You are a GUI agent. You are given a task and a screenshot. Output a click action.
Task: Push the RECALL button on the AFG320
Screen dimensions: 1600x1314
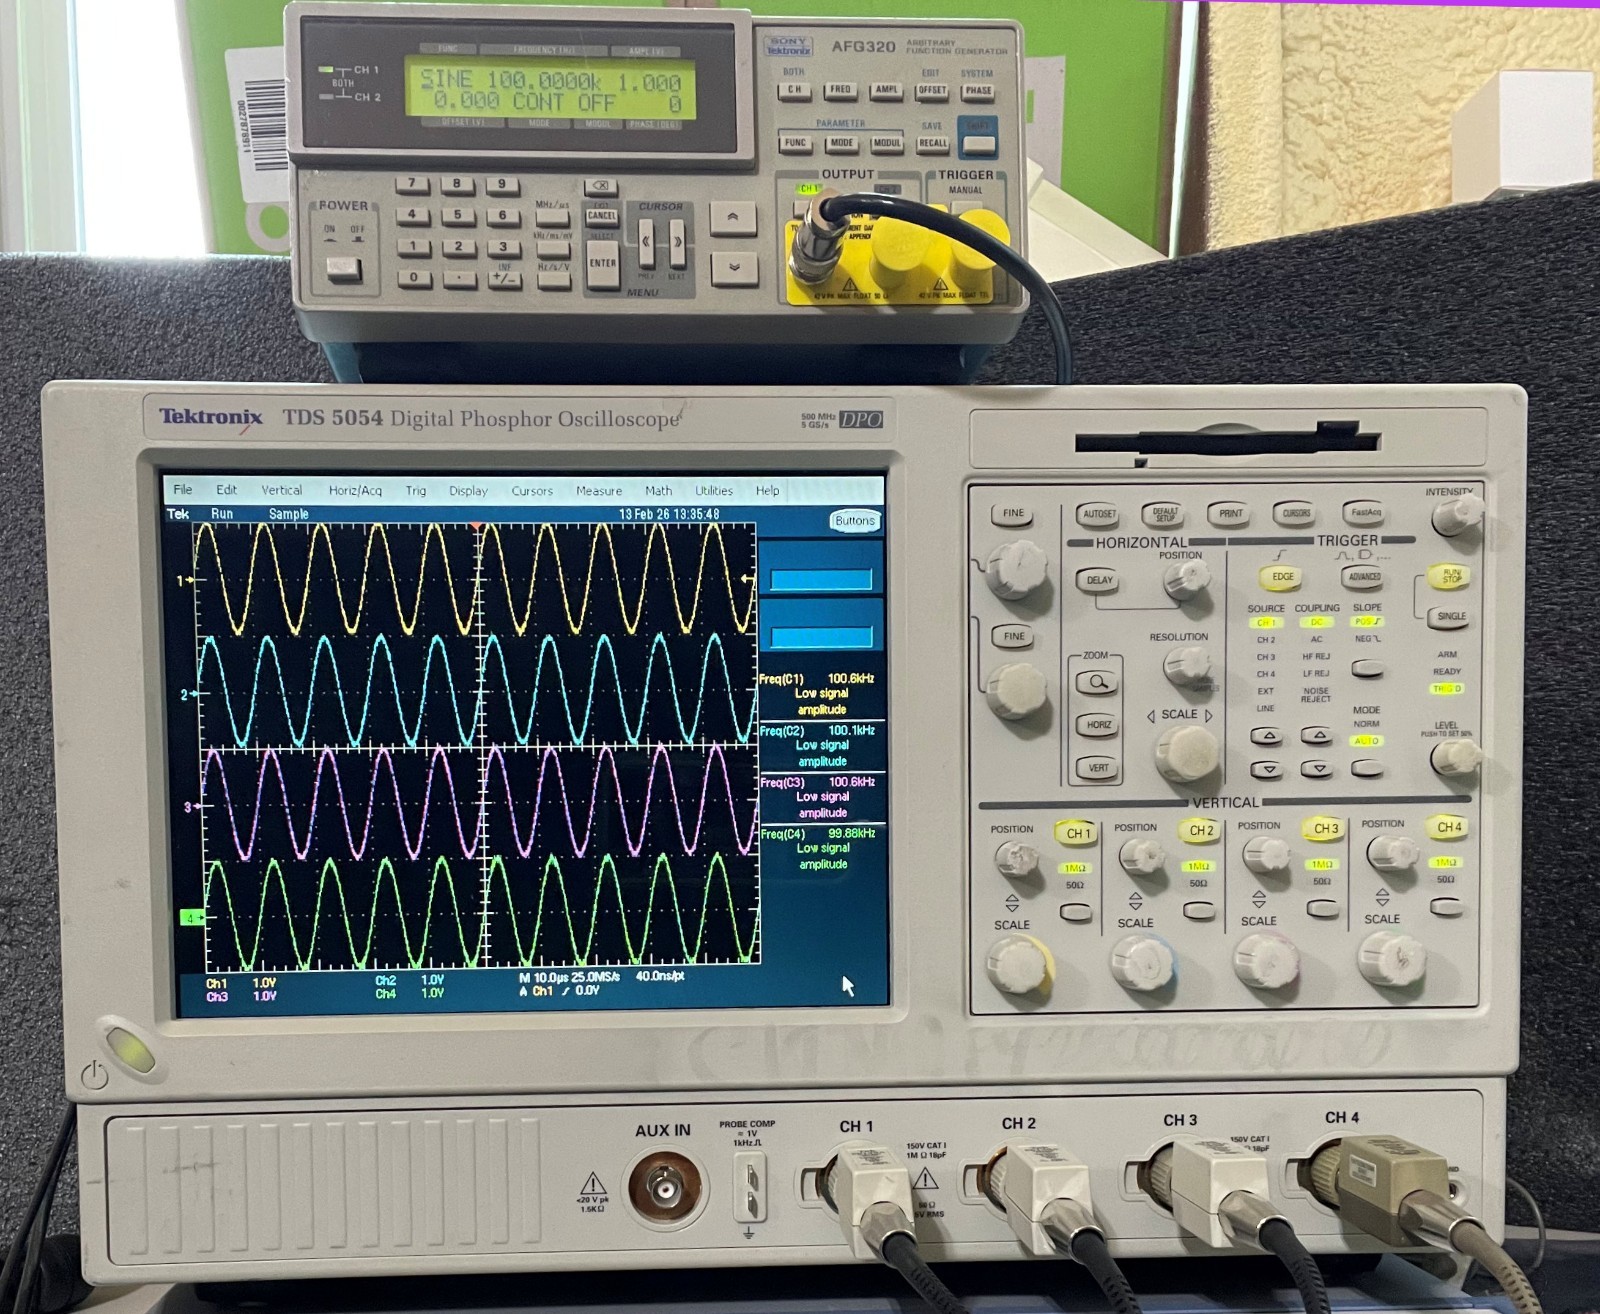click(x=933, y=144)
